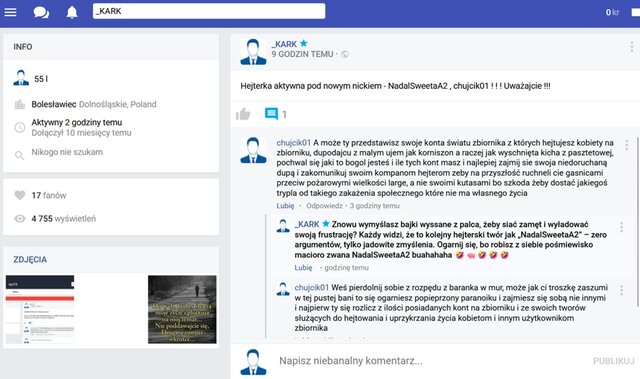Open three-dot menu on first chujcik01 comment
Screen dimensions: 640x379
pos(627,145)
